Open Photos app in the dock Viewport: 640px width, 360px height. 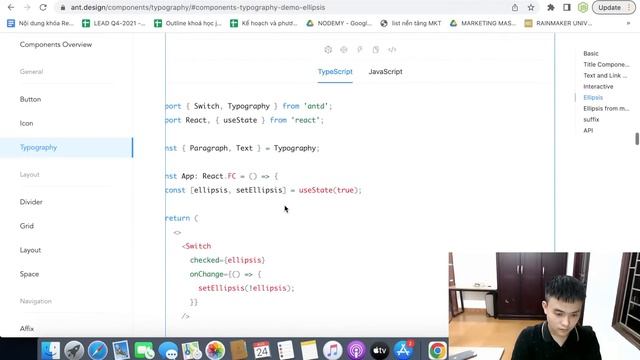coord(215,350)
